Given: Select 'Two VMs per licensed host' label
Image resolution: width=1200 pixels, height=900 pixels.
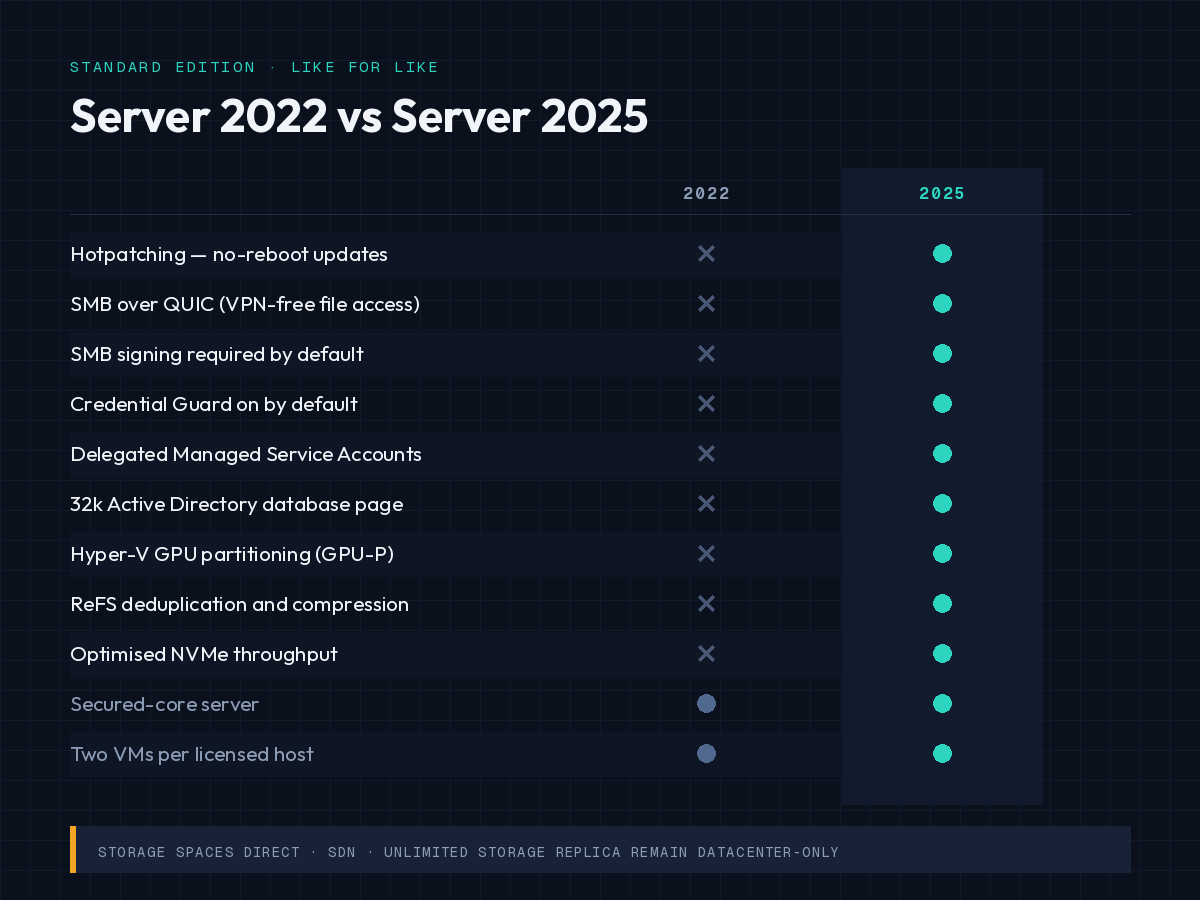Looking at the screenshot, I should click(192, 754).
